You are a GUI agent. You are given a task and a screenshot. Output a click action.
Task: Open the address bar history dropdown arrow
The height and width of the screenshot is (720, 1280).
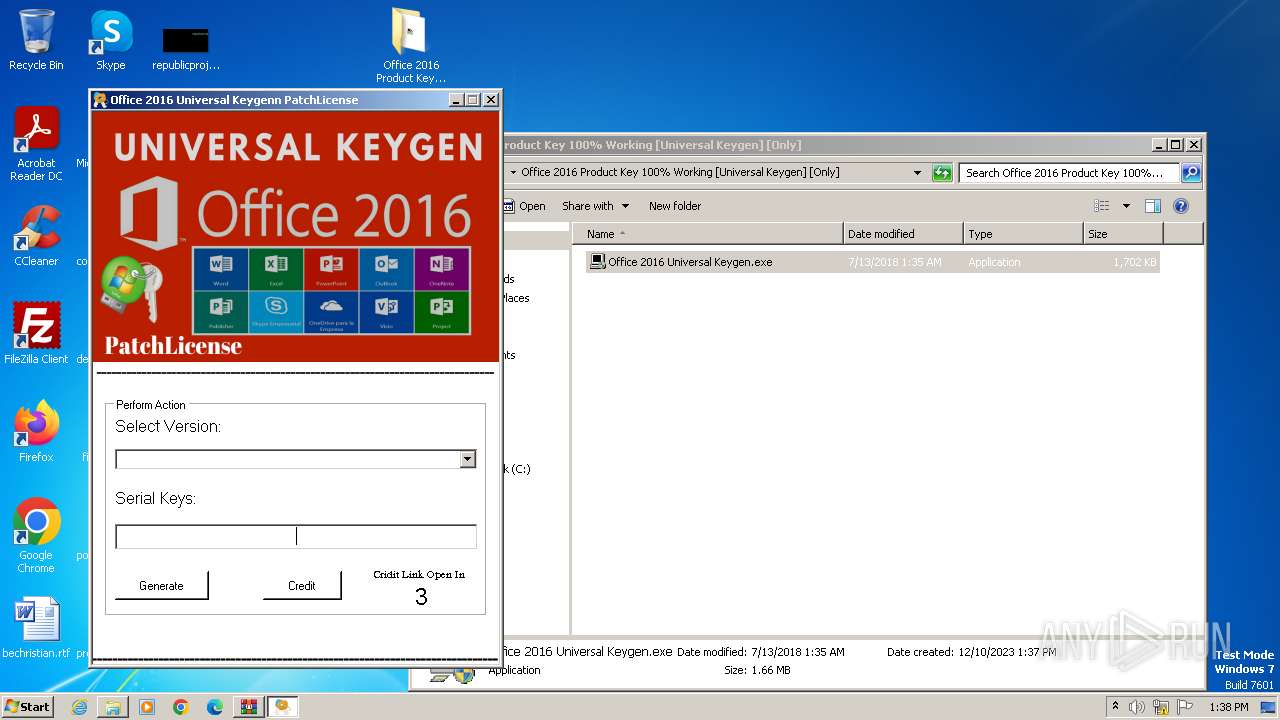point(917,173)
